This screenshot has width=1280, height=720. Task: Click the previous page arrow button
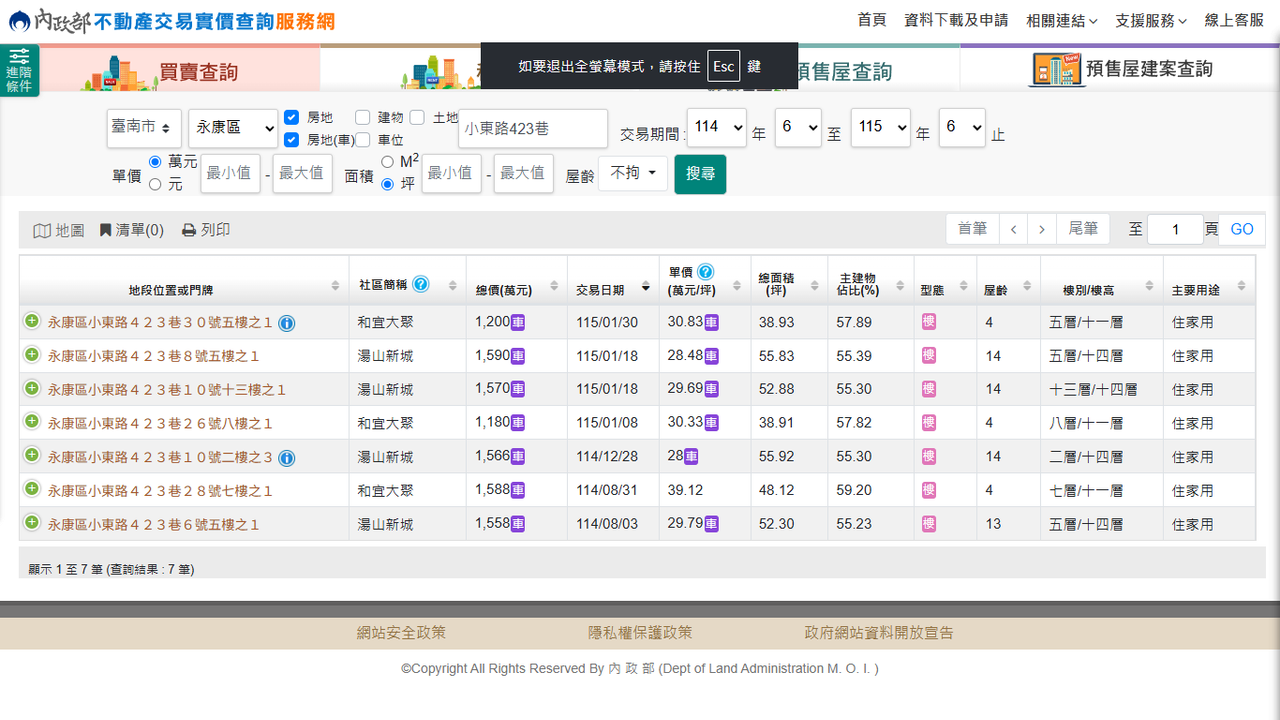tap(1013, 229)
